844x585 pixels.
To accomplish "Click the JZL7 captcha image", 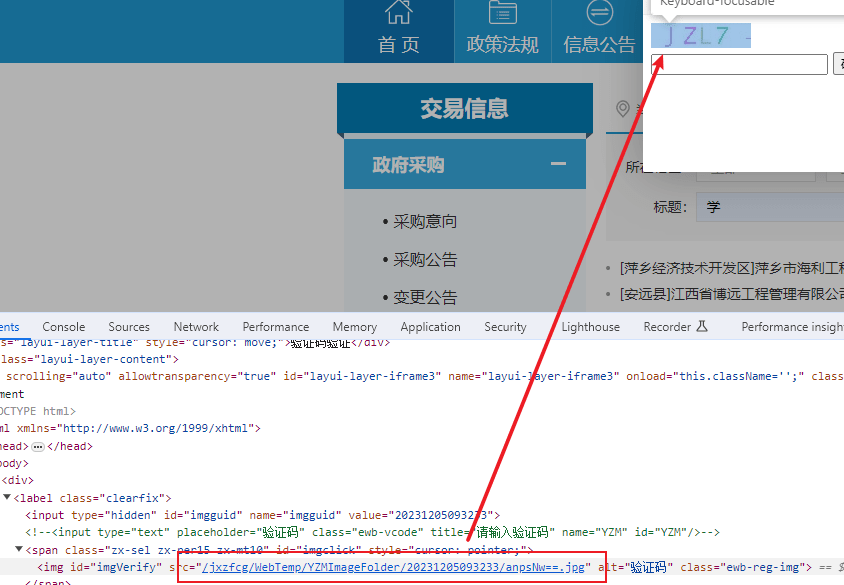I will 700,36.
